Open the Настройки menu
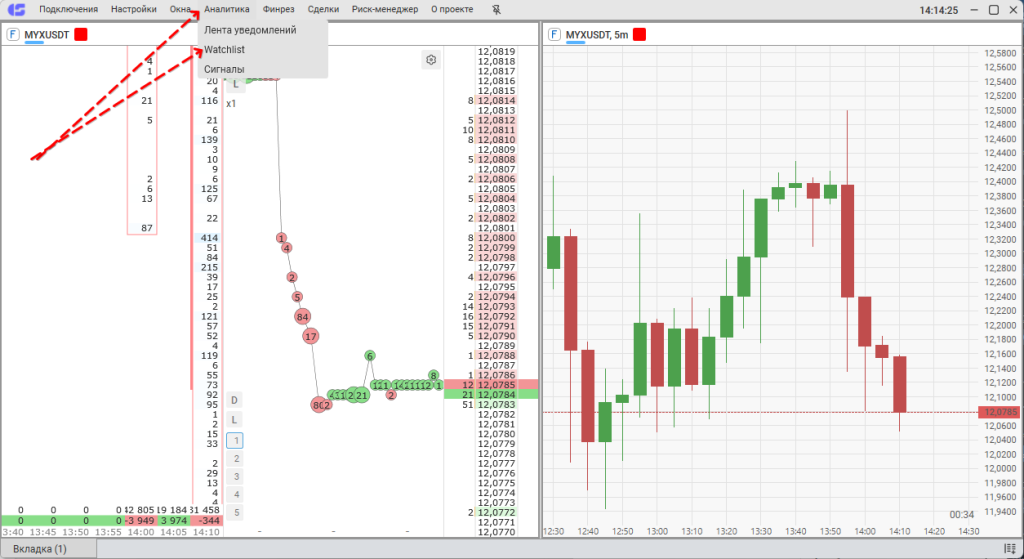The height and width of the screenshot is (559, 1024). click(134, 9)
